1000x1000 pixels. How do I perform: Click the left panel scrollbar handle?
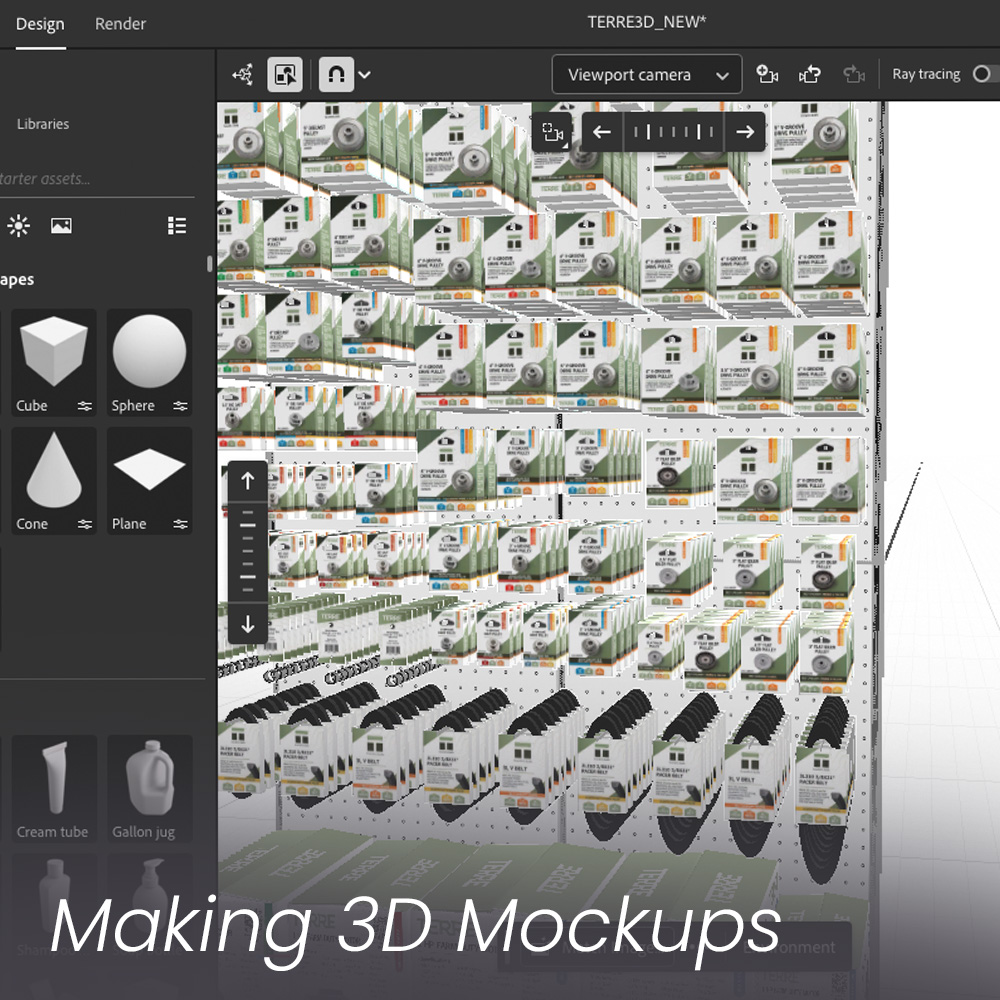(x=209, y=264)
